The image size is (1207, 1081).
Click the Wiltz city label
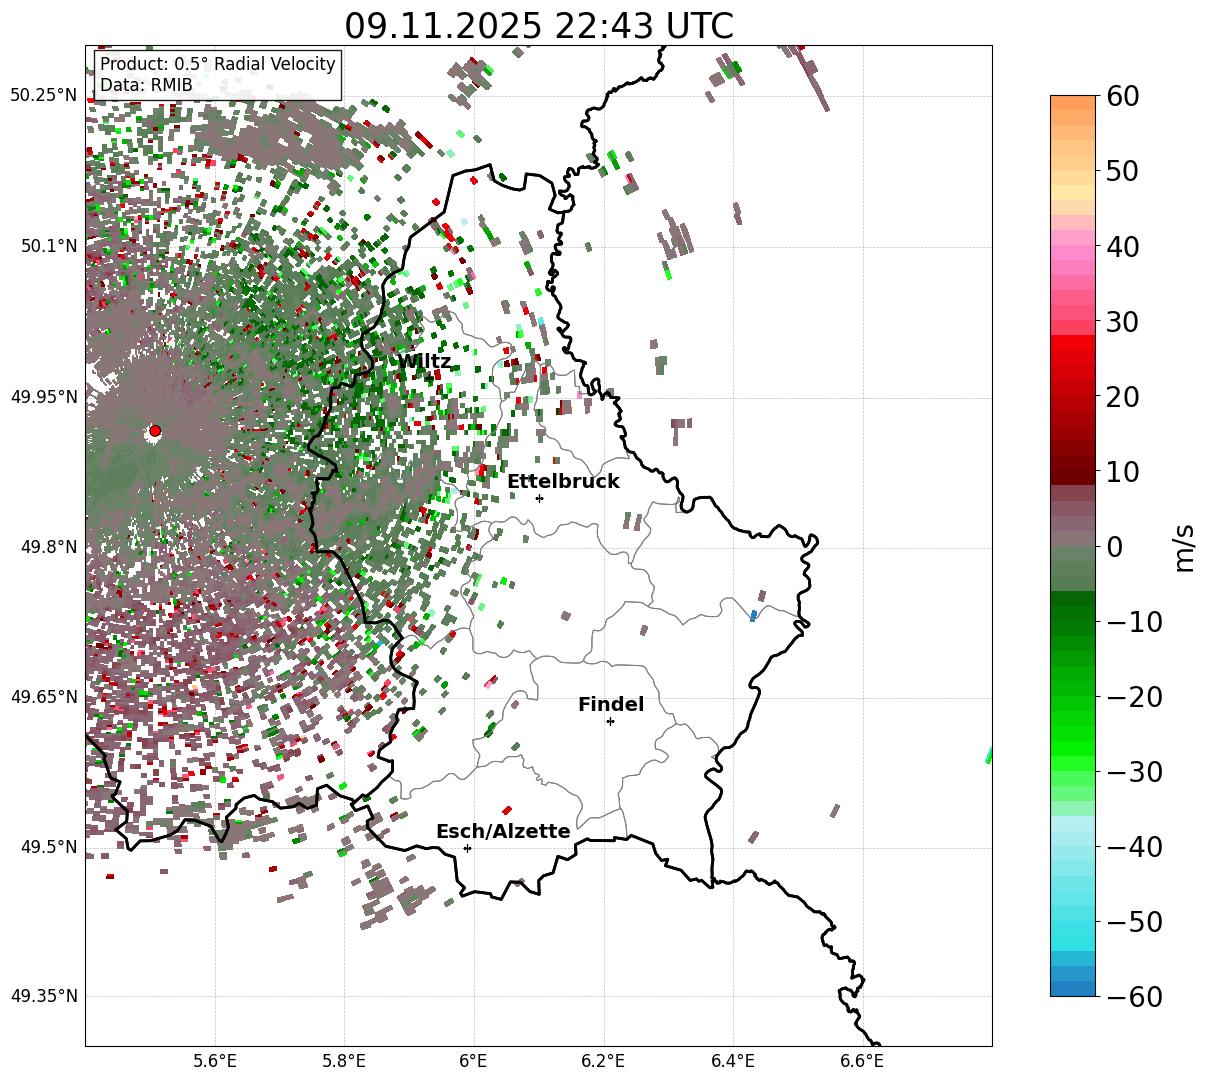(424, 362)
